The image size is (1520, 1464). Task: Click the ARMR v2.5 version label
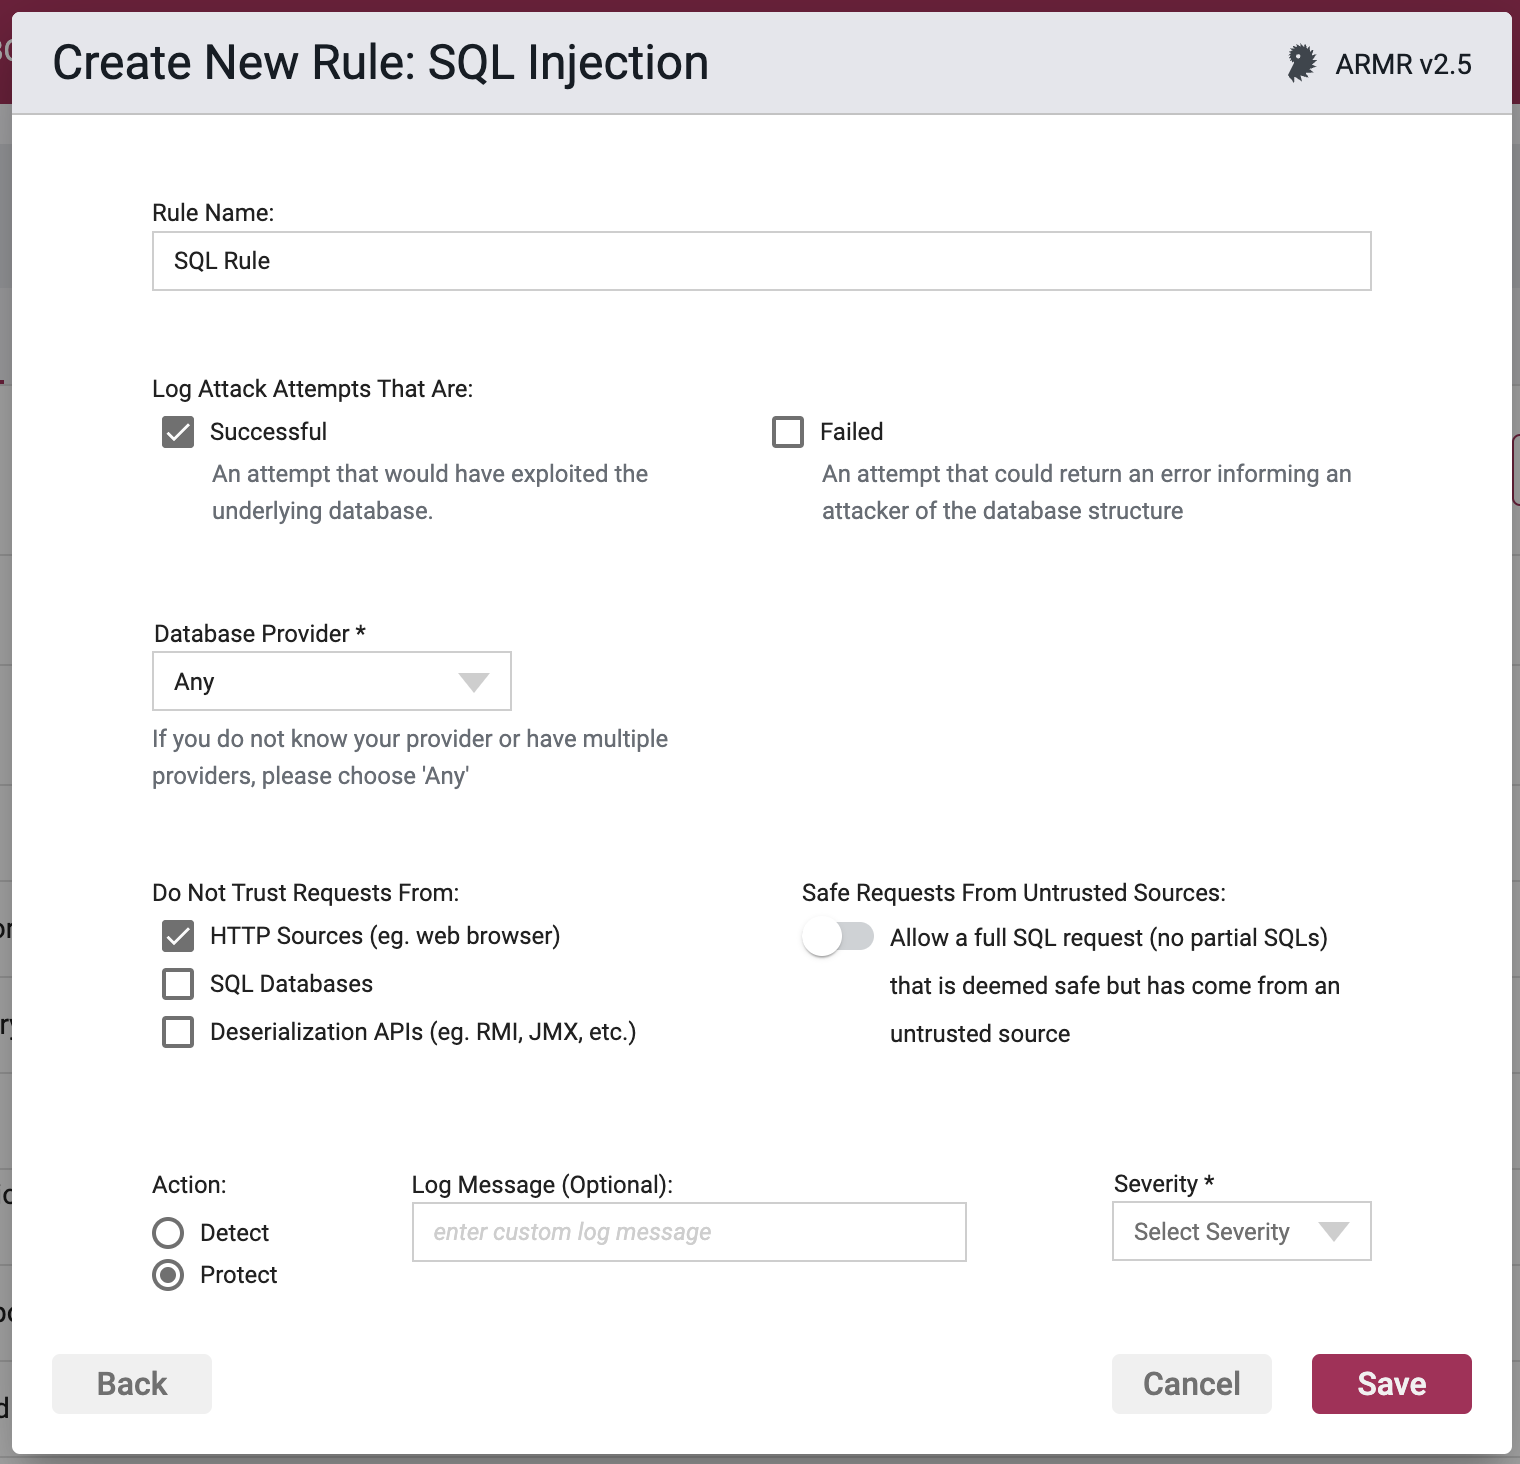1404,64
